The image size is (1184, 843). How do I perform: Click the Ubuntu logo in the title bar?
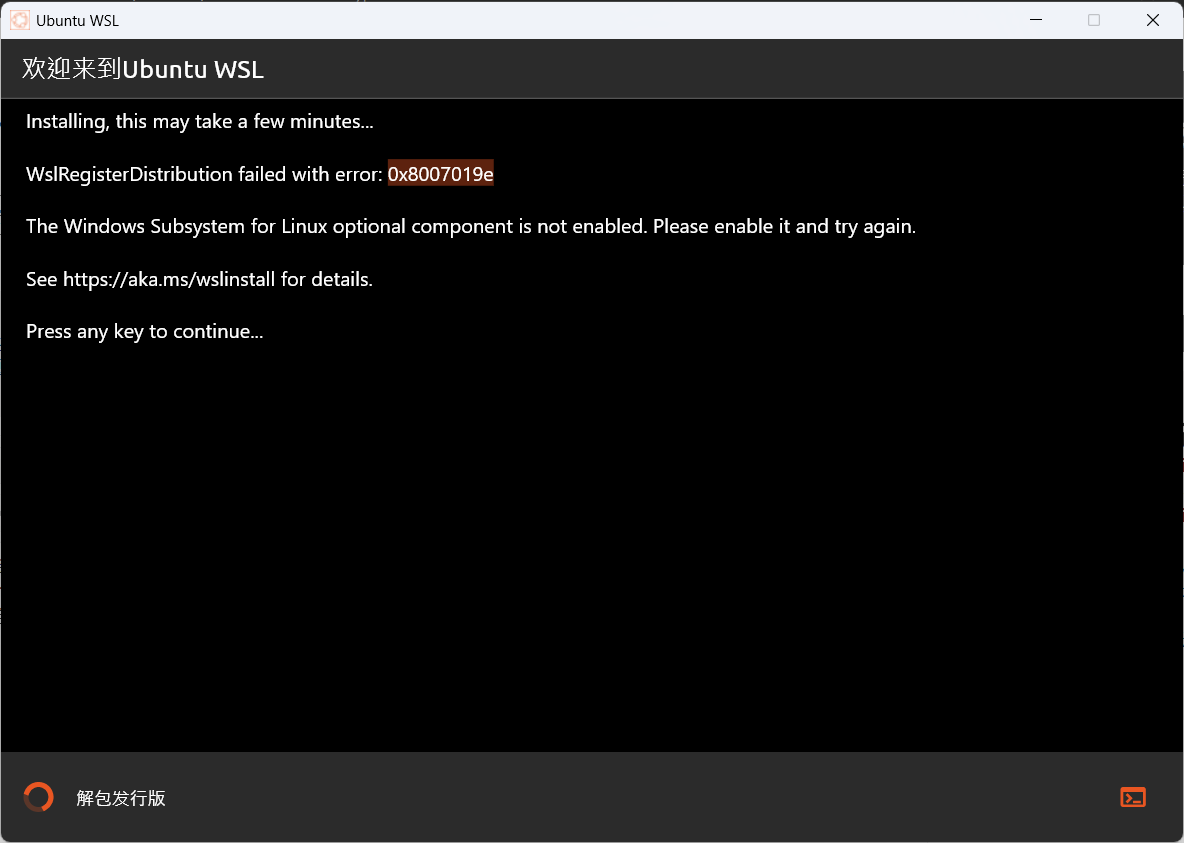[18, 19]
